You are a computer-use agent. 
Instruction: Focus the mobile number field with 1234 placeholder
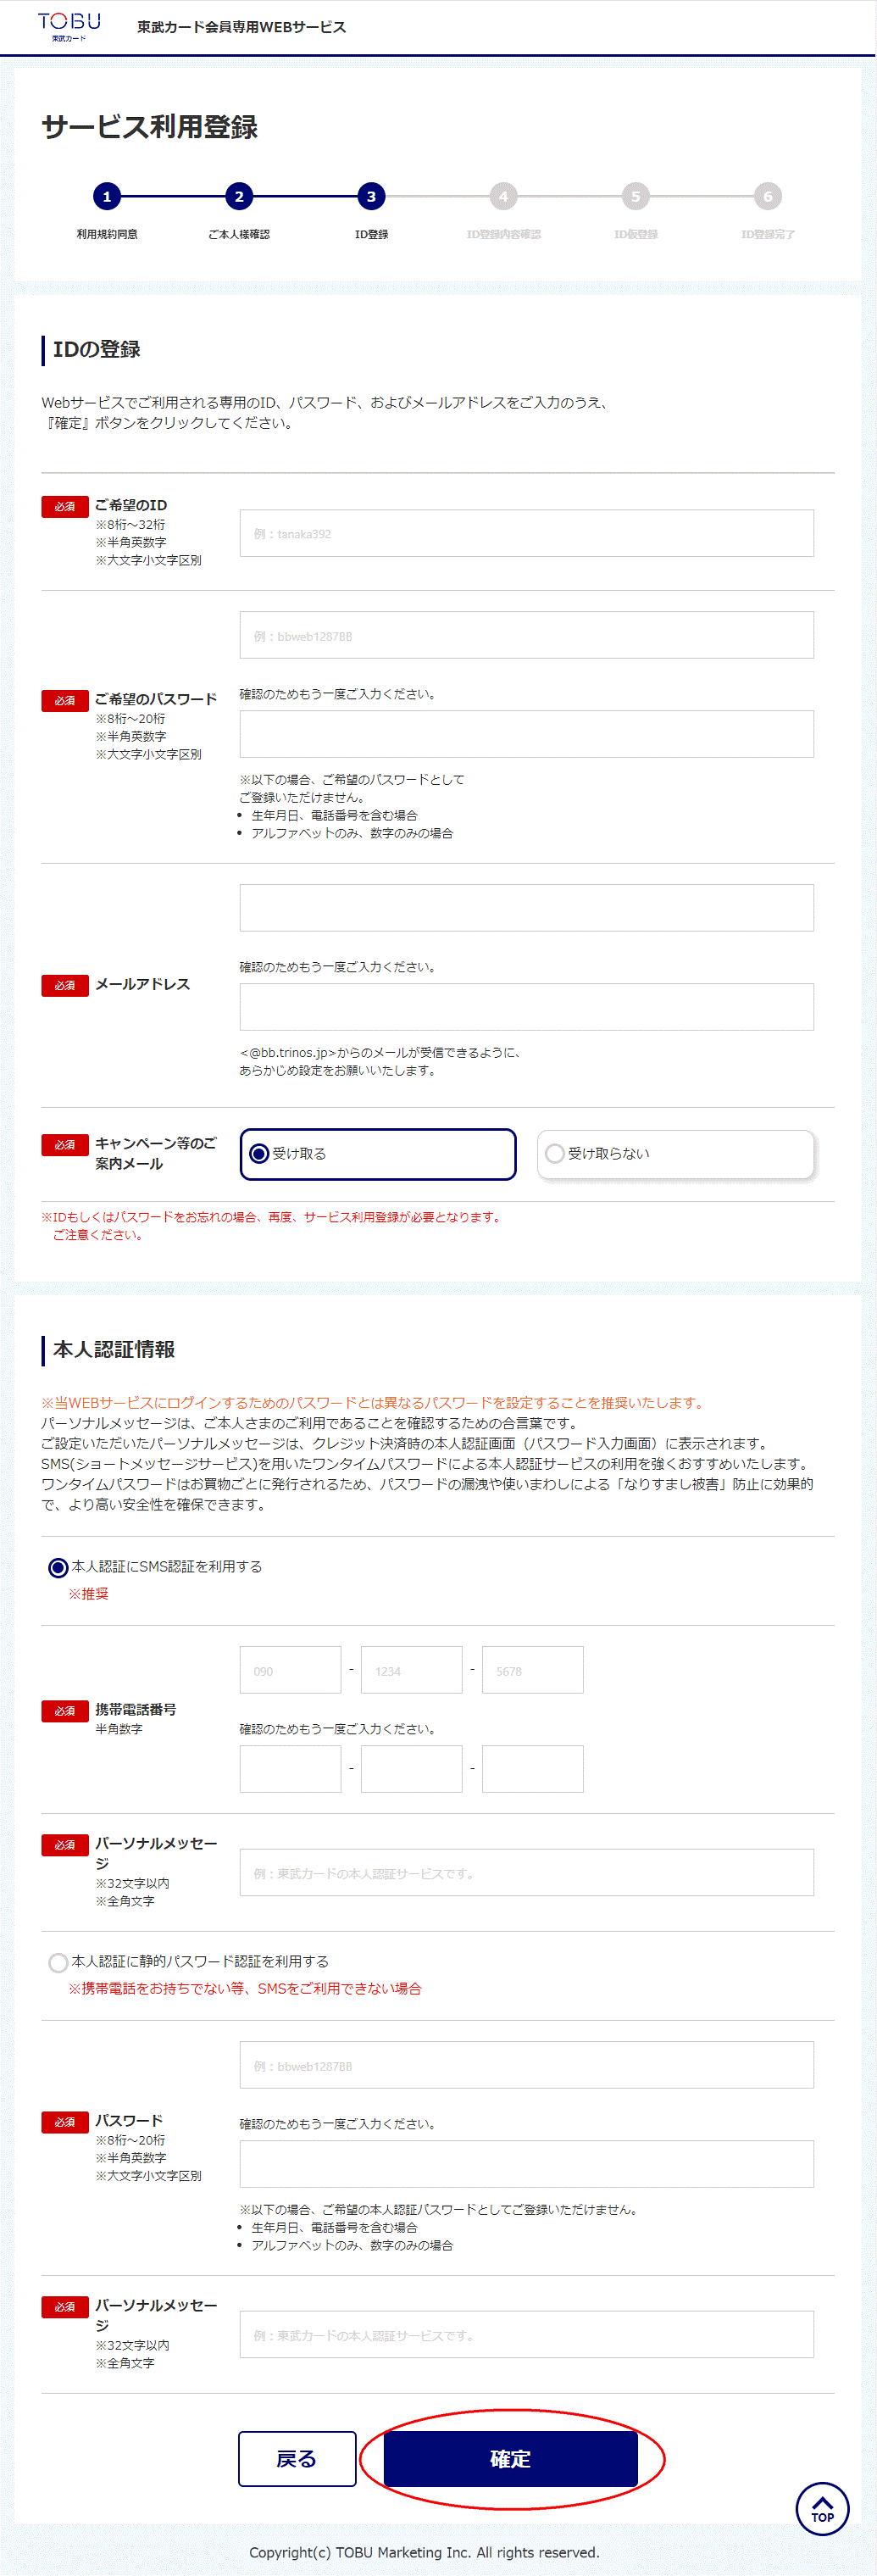coord(411,1669)
